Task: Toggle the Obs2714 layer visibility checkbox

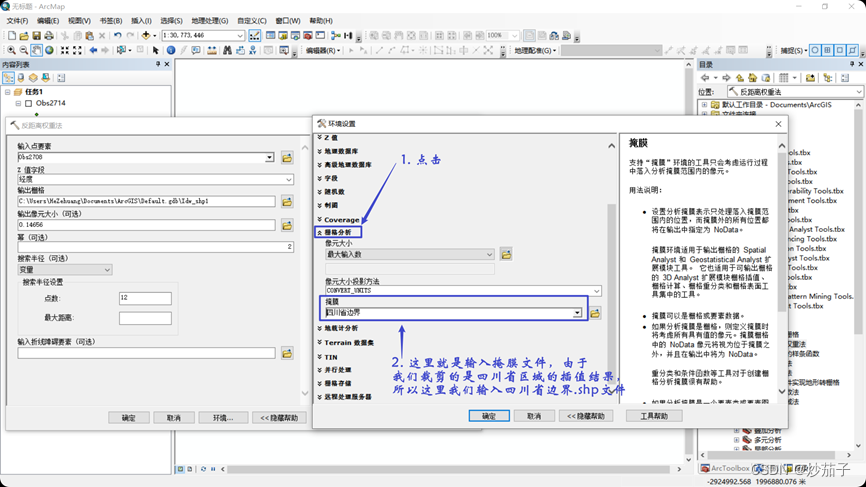Action: (x=28, y=103)
